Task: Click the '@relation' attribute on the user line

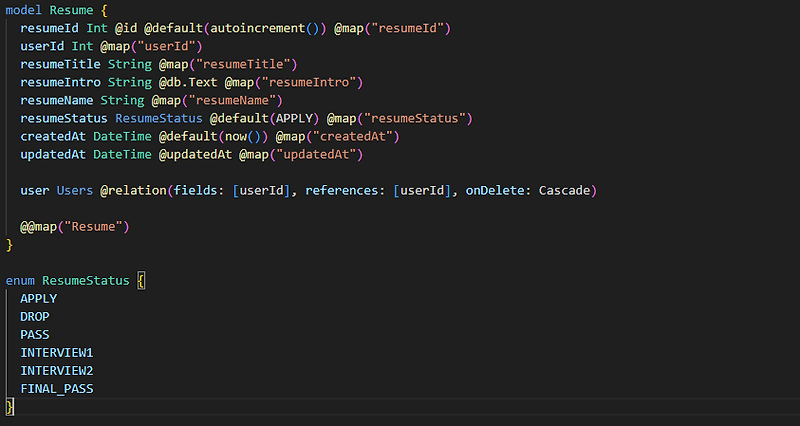Action: (x=133, y=190)
